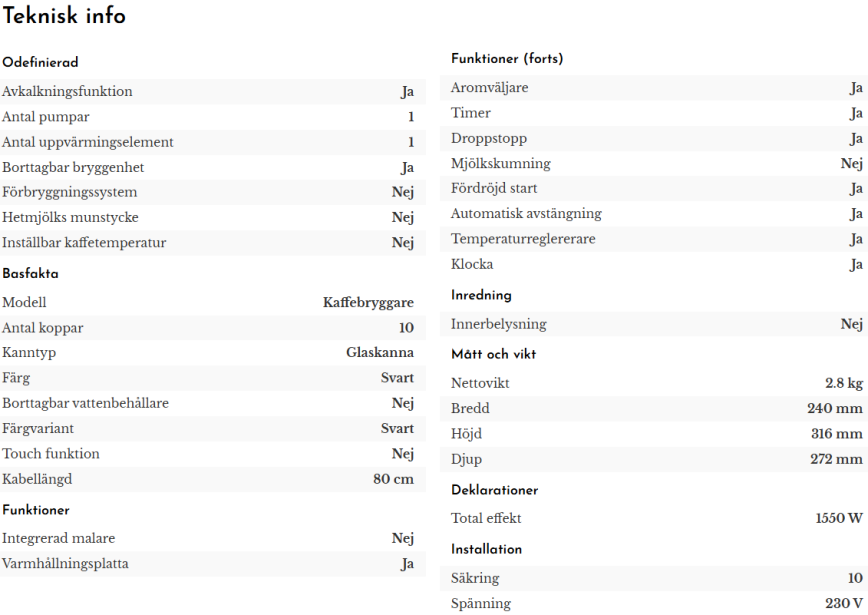The width and height of the screenshot is (868, 615).
Task: Select the Odefinierad section header
Action: (40, 62)
